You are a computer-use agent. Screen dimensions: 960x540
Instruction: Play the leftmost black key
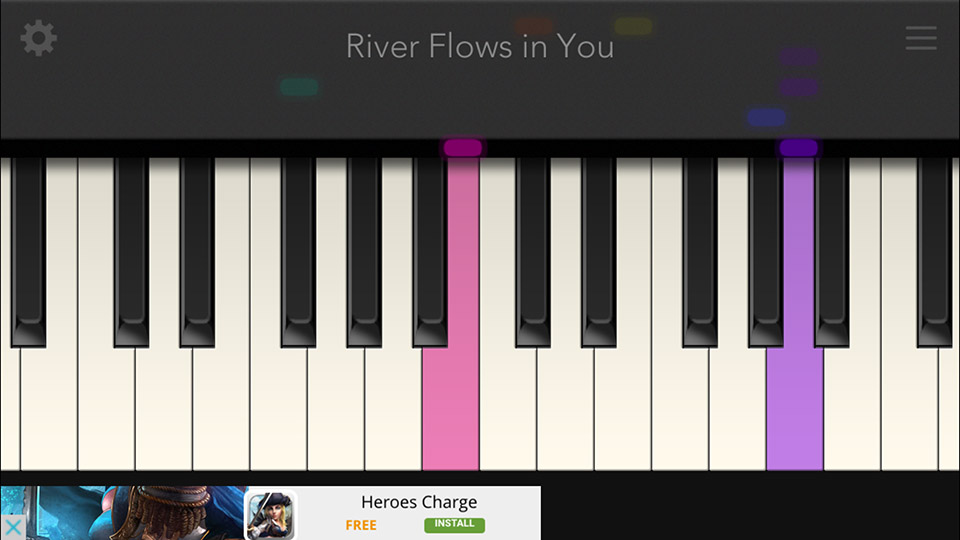[x=28, y=251]
